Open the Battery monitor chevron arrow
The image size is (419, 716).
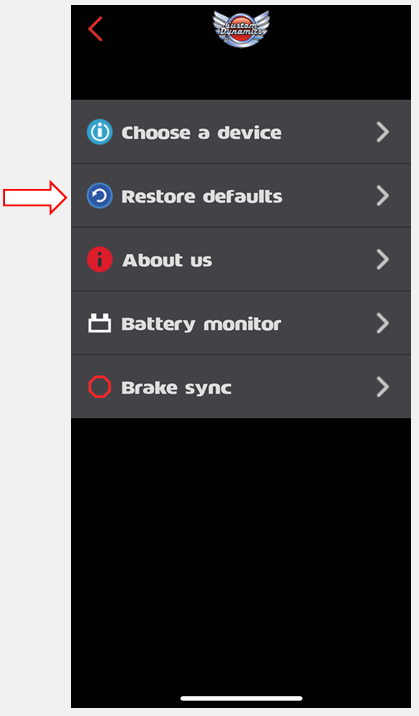382,323
